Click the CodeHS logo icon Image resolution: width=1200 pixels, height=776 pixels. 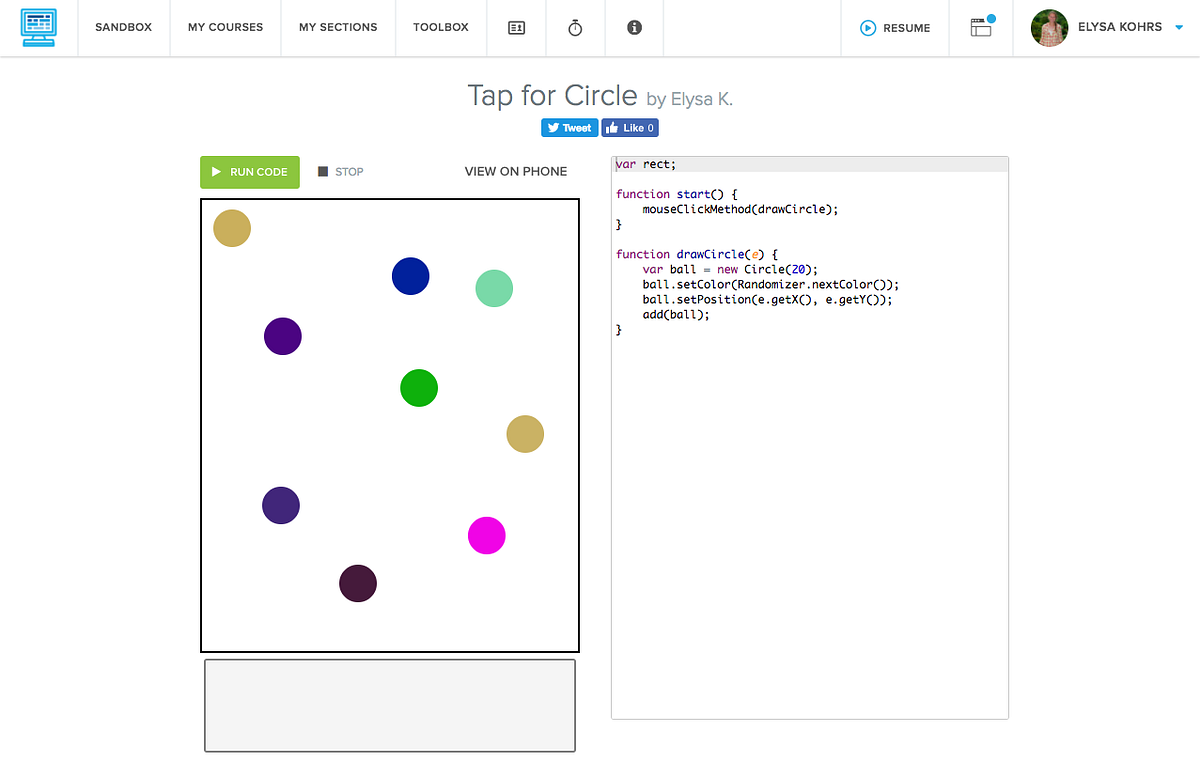[39, 27]
